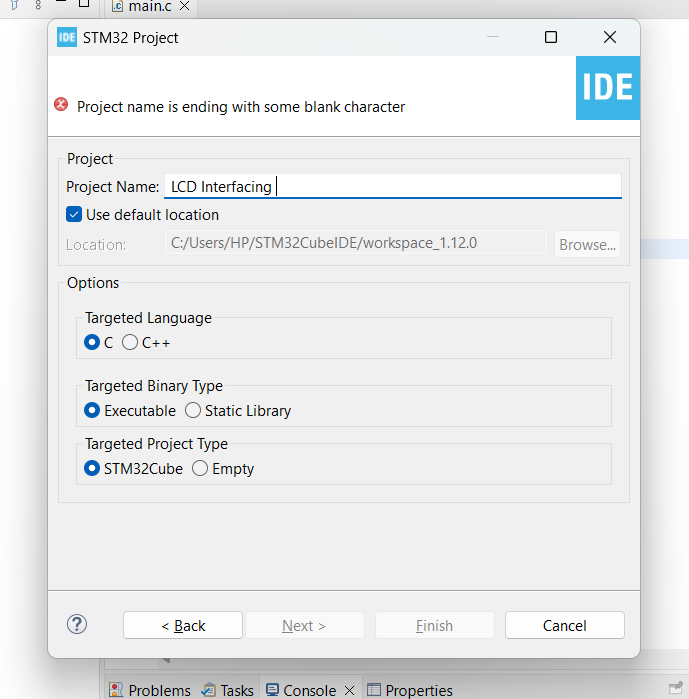Click the large blue IDE banner image
This screenshot has height=699, width=689.
tap(608, 88)
